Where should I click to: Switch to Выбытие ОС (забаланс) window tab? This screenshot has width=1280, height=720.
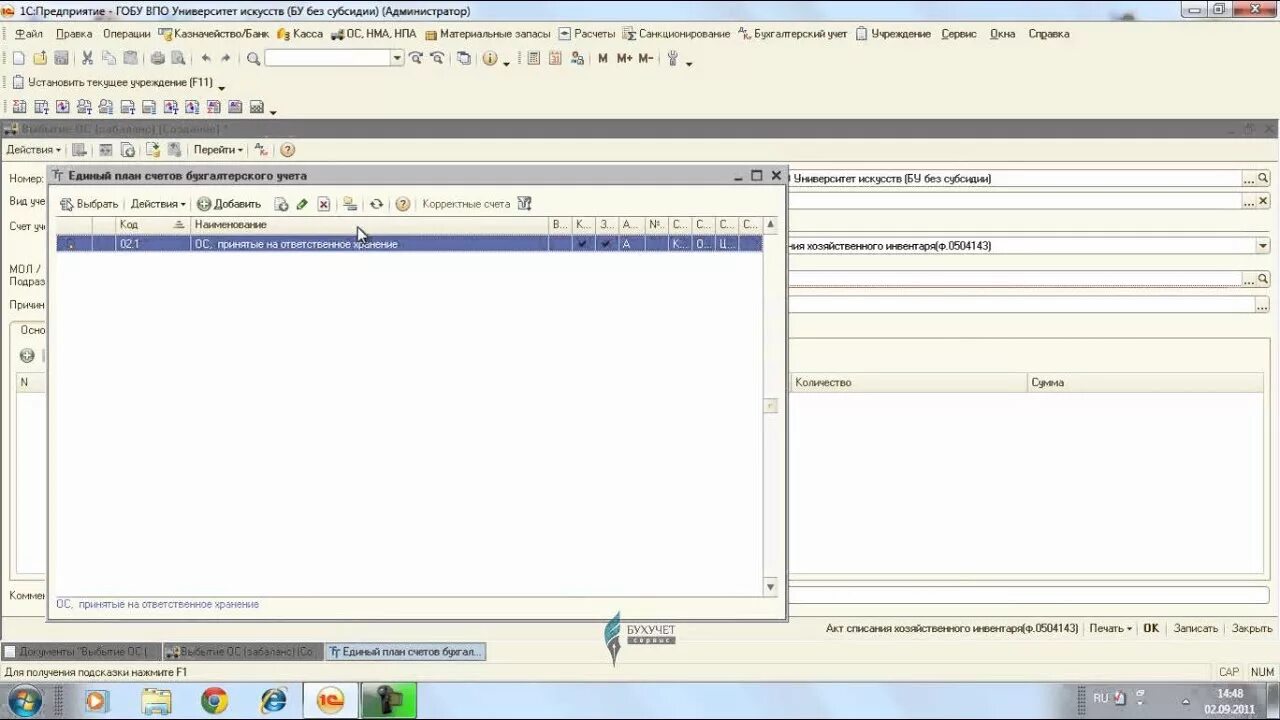[243, 652]
